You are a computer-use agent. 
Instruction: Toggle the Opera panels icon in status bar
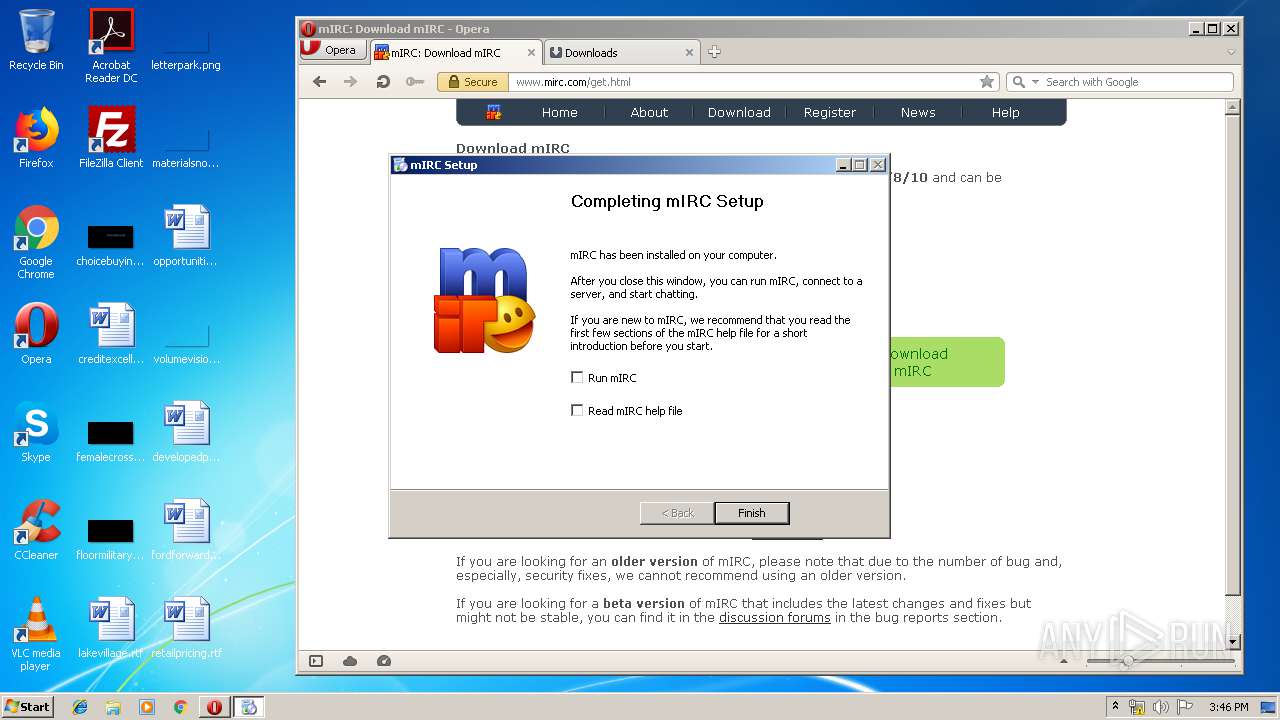coord(316,661)
